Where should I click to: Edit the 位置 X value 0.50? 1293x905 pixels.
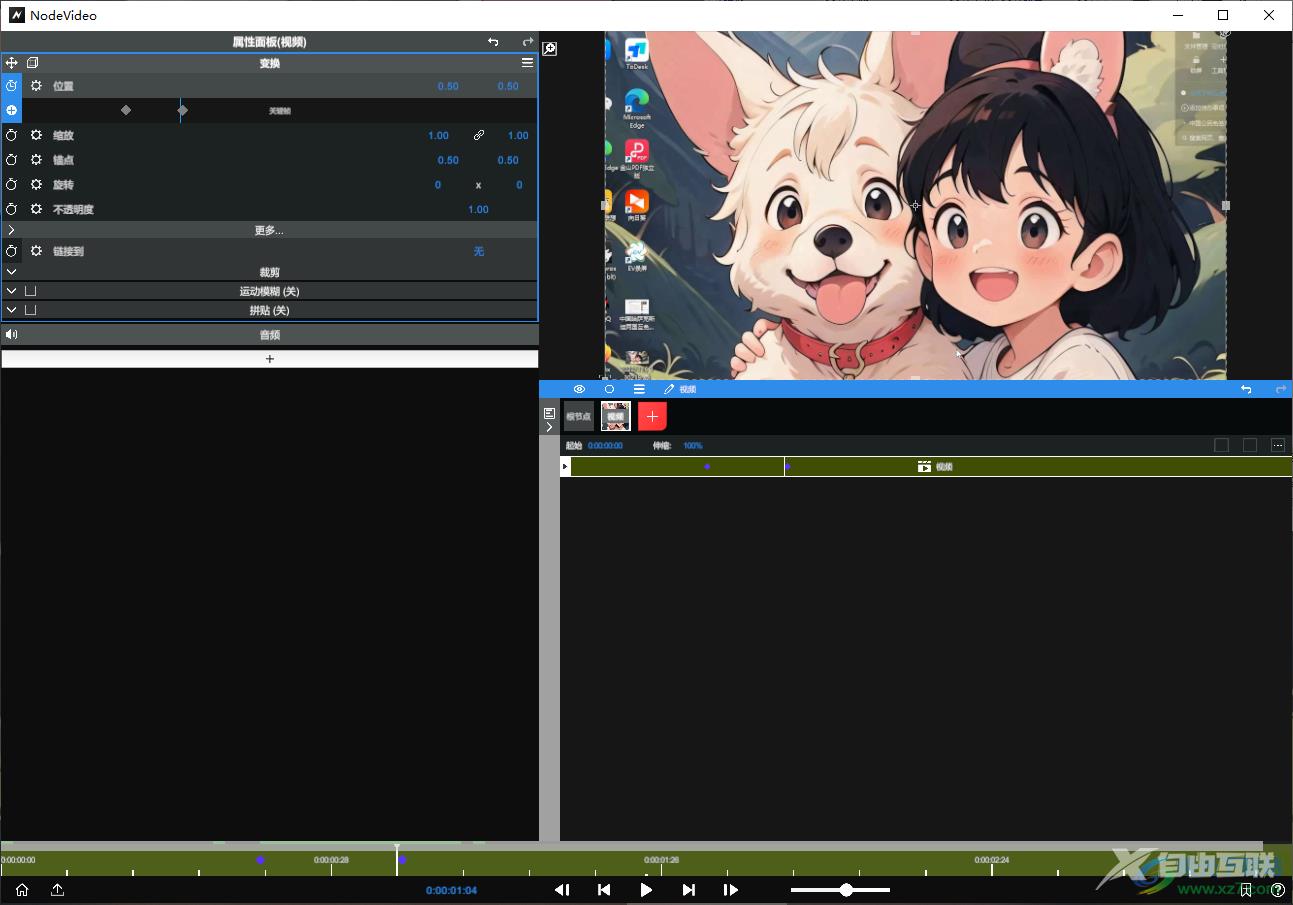[448, 86]
